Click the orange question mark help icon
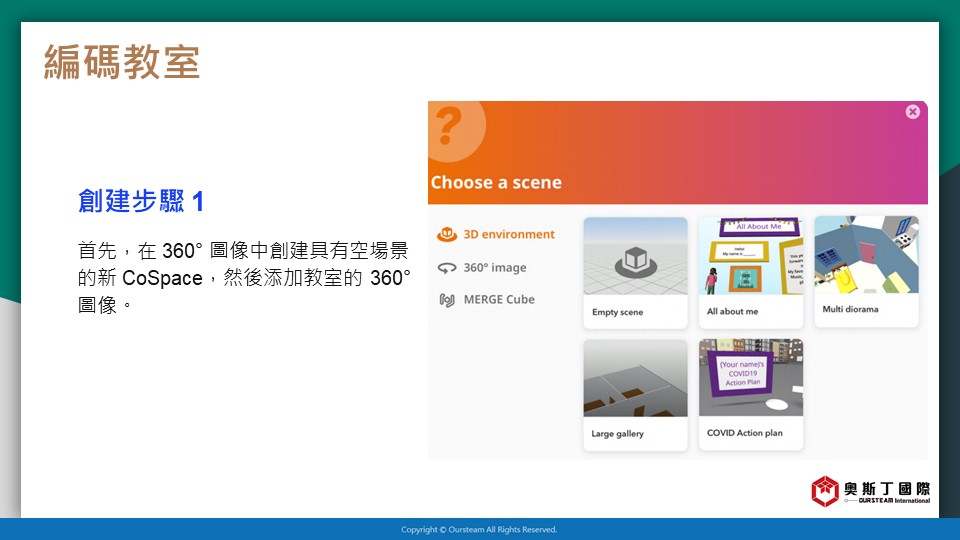Image resolution: width=960 pixels, height=540 pixels. (450, 127)
